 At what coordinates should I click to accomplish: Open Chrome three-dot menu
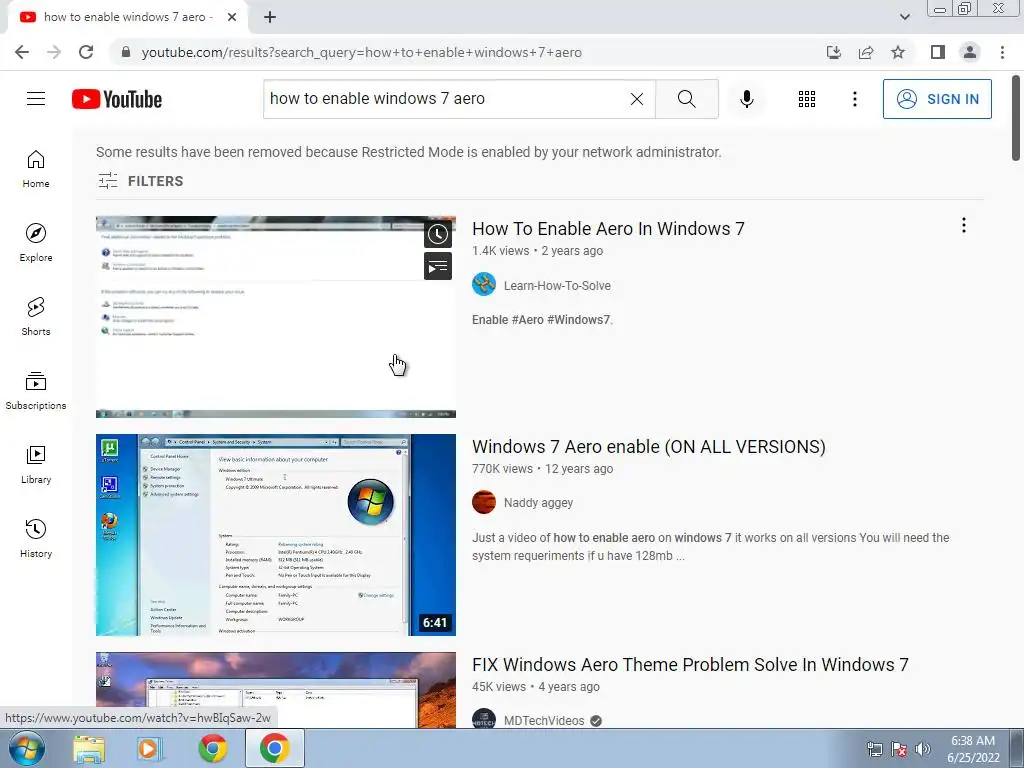1002,52
